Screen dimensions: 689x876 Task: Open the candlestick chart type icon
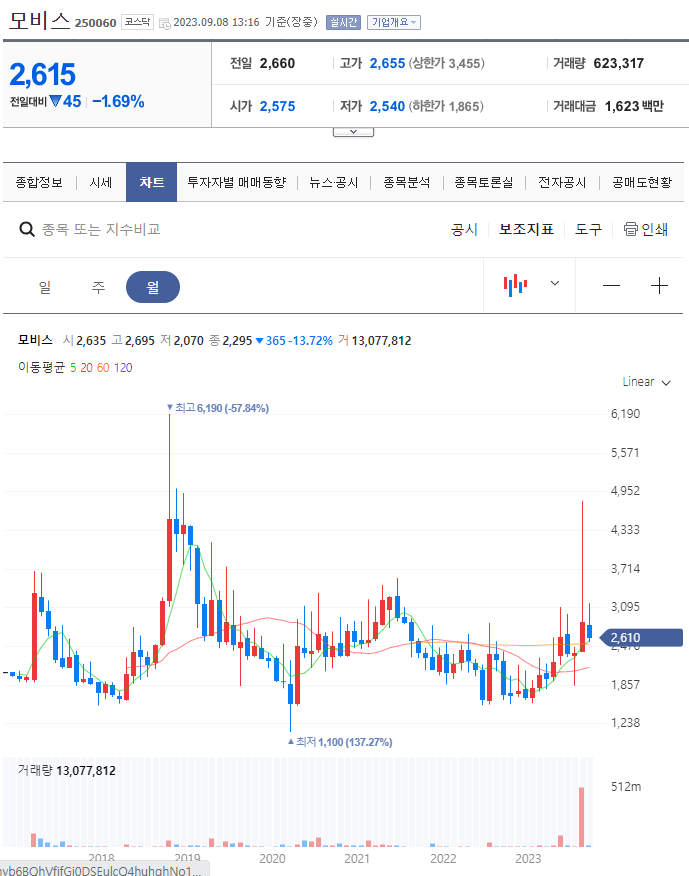[515, 285]
